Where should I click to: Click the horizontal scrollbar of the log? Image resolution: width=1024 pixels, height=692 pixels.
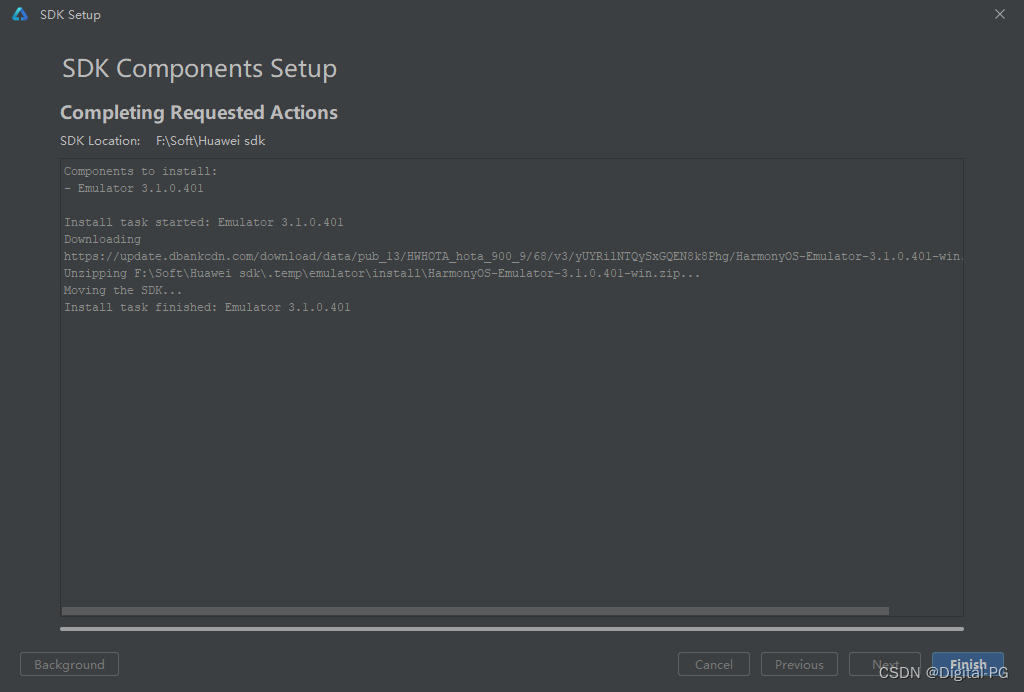coord(475,611)
